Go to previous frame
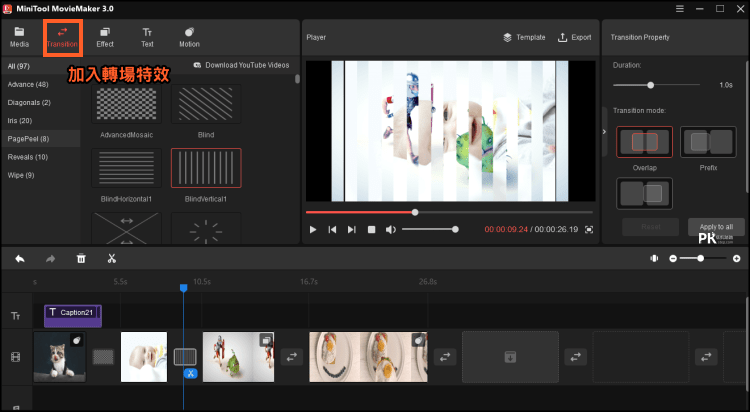Screen dimensions: 750x412 coord(332,230)
